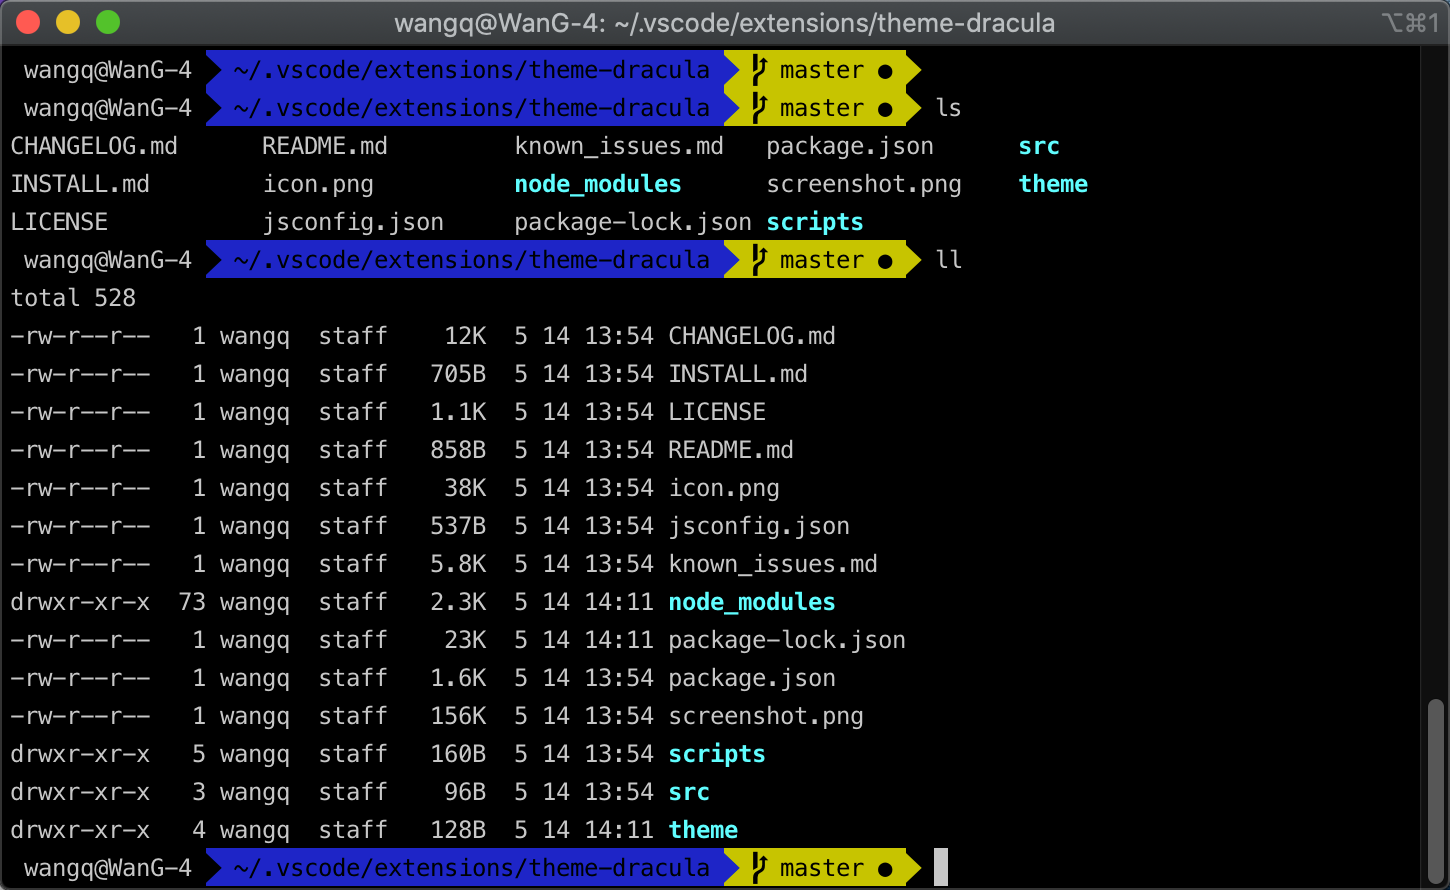Click the red close window button
The width and height of the screenshot is (1450, 890).
point(27,22)
